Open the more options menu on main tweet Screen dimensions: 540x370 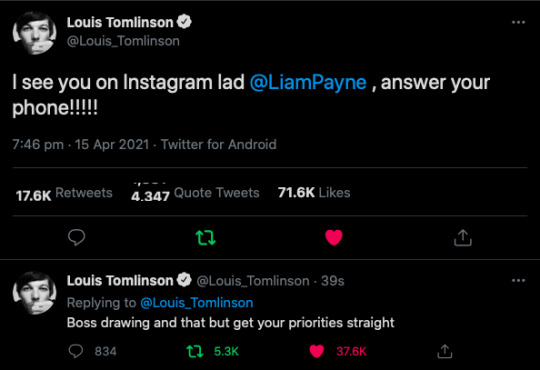(x=518, y=22)
